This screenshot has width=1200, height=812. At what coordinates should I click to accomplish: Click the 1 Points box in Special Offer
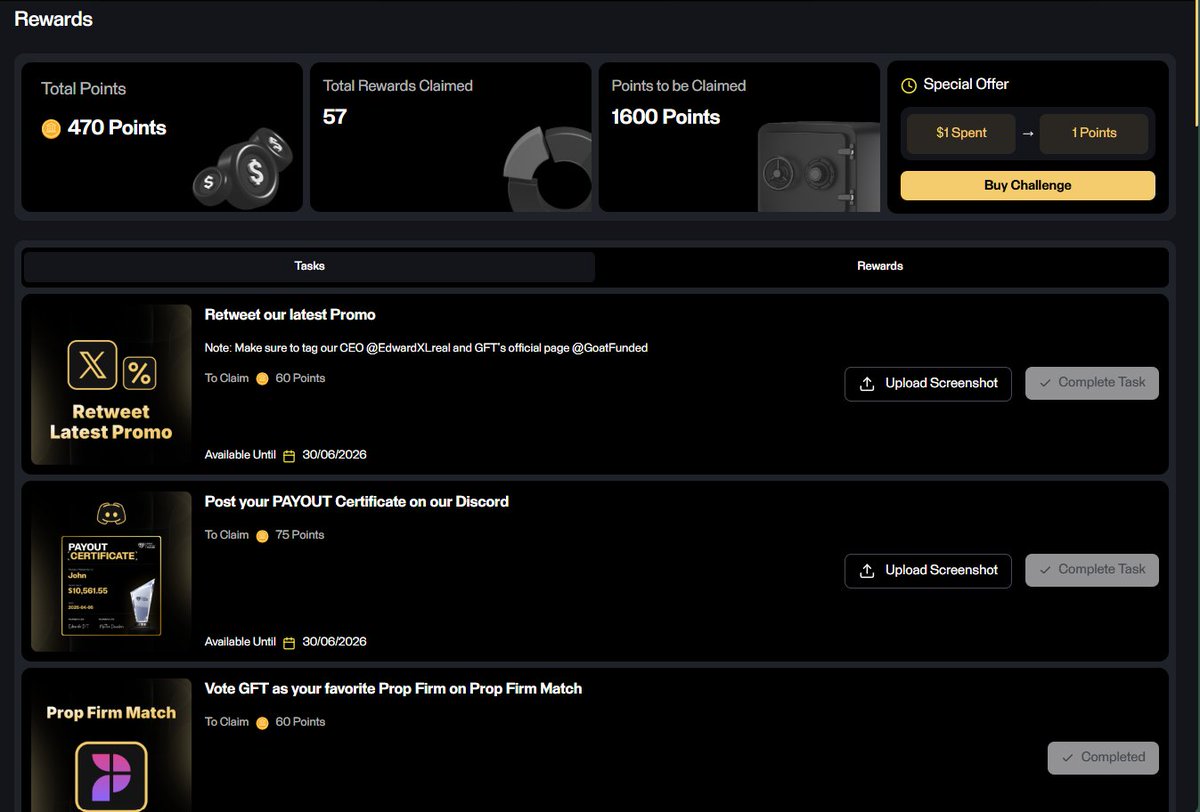(1094, 133)
